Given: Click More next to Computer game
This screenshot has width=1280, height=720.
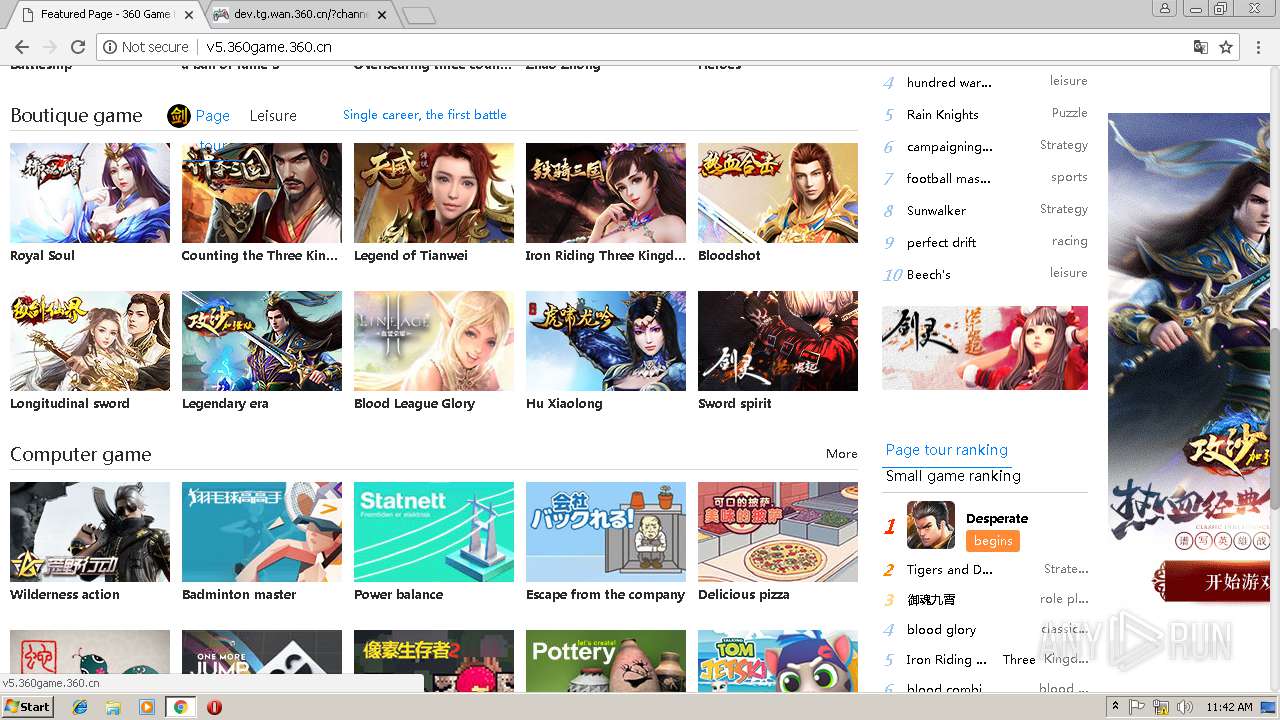Looking at the screenshot, I should coord(841,454).
